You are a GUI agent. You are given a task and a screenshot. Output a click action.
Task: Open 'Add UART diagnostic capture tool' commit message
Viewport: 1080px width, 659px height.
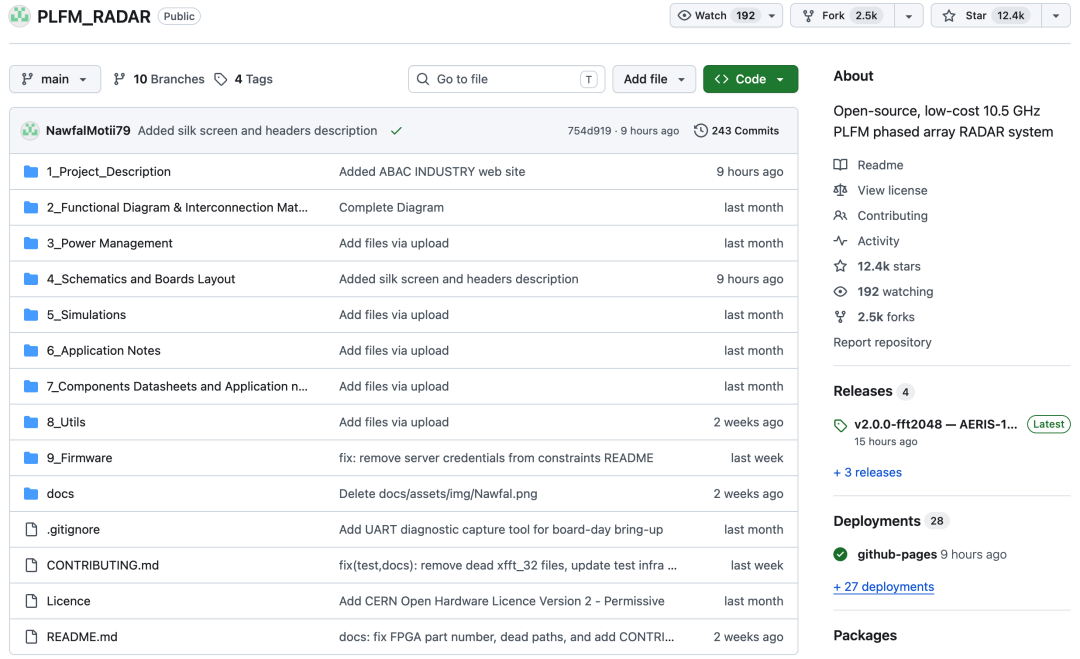point(501,530)
